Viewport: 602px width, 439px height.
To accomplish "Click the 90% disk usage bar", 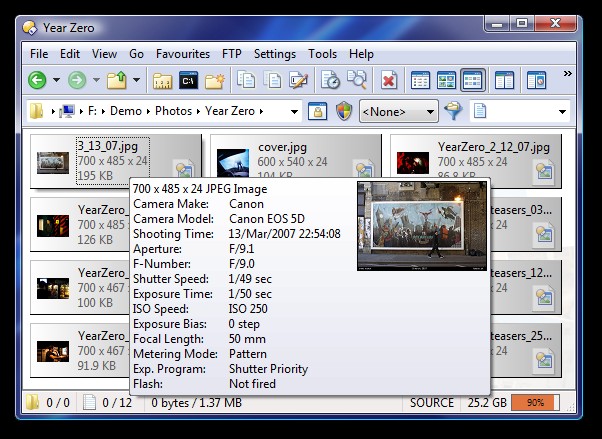I will click(x=535, y=403).
